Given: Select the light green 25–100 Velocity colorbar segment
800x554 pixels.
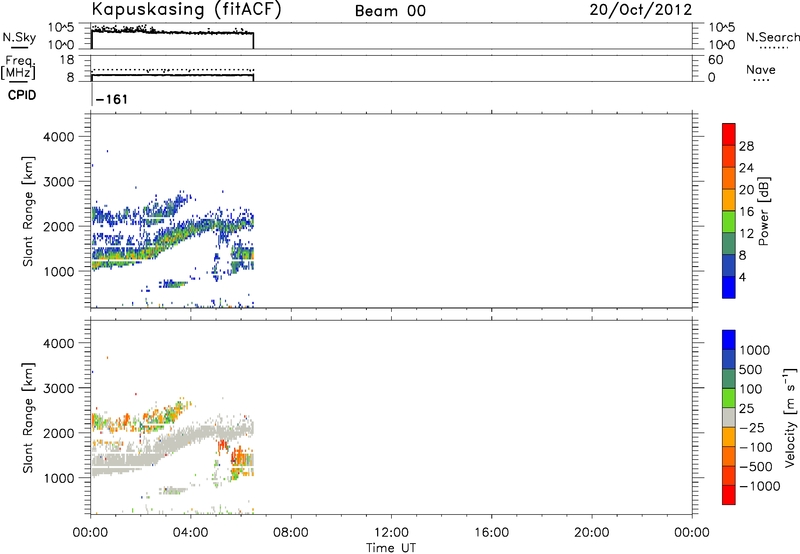Looking at the screenshot, I should [x=729, y=398].
